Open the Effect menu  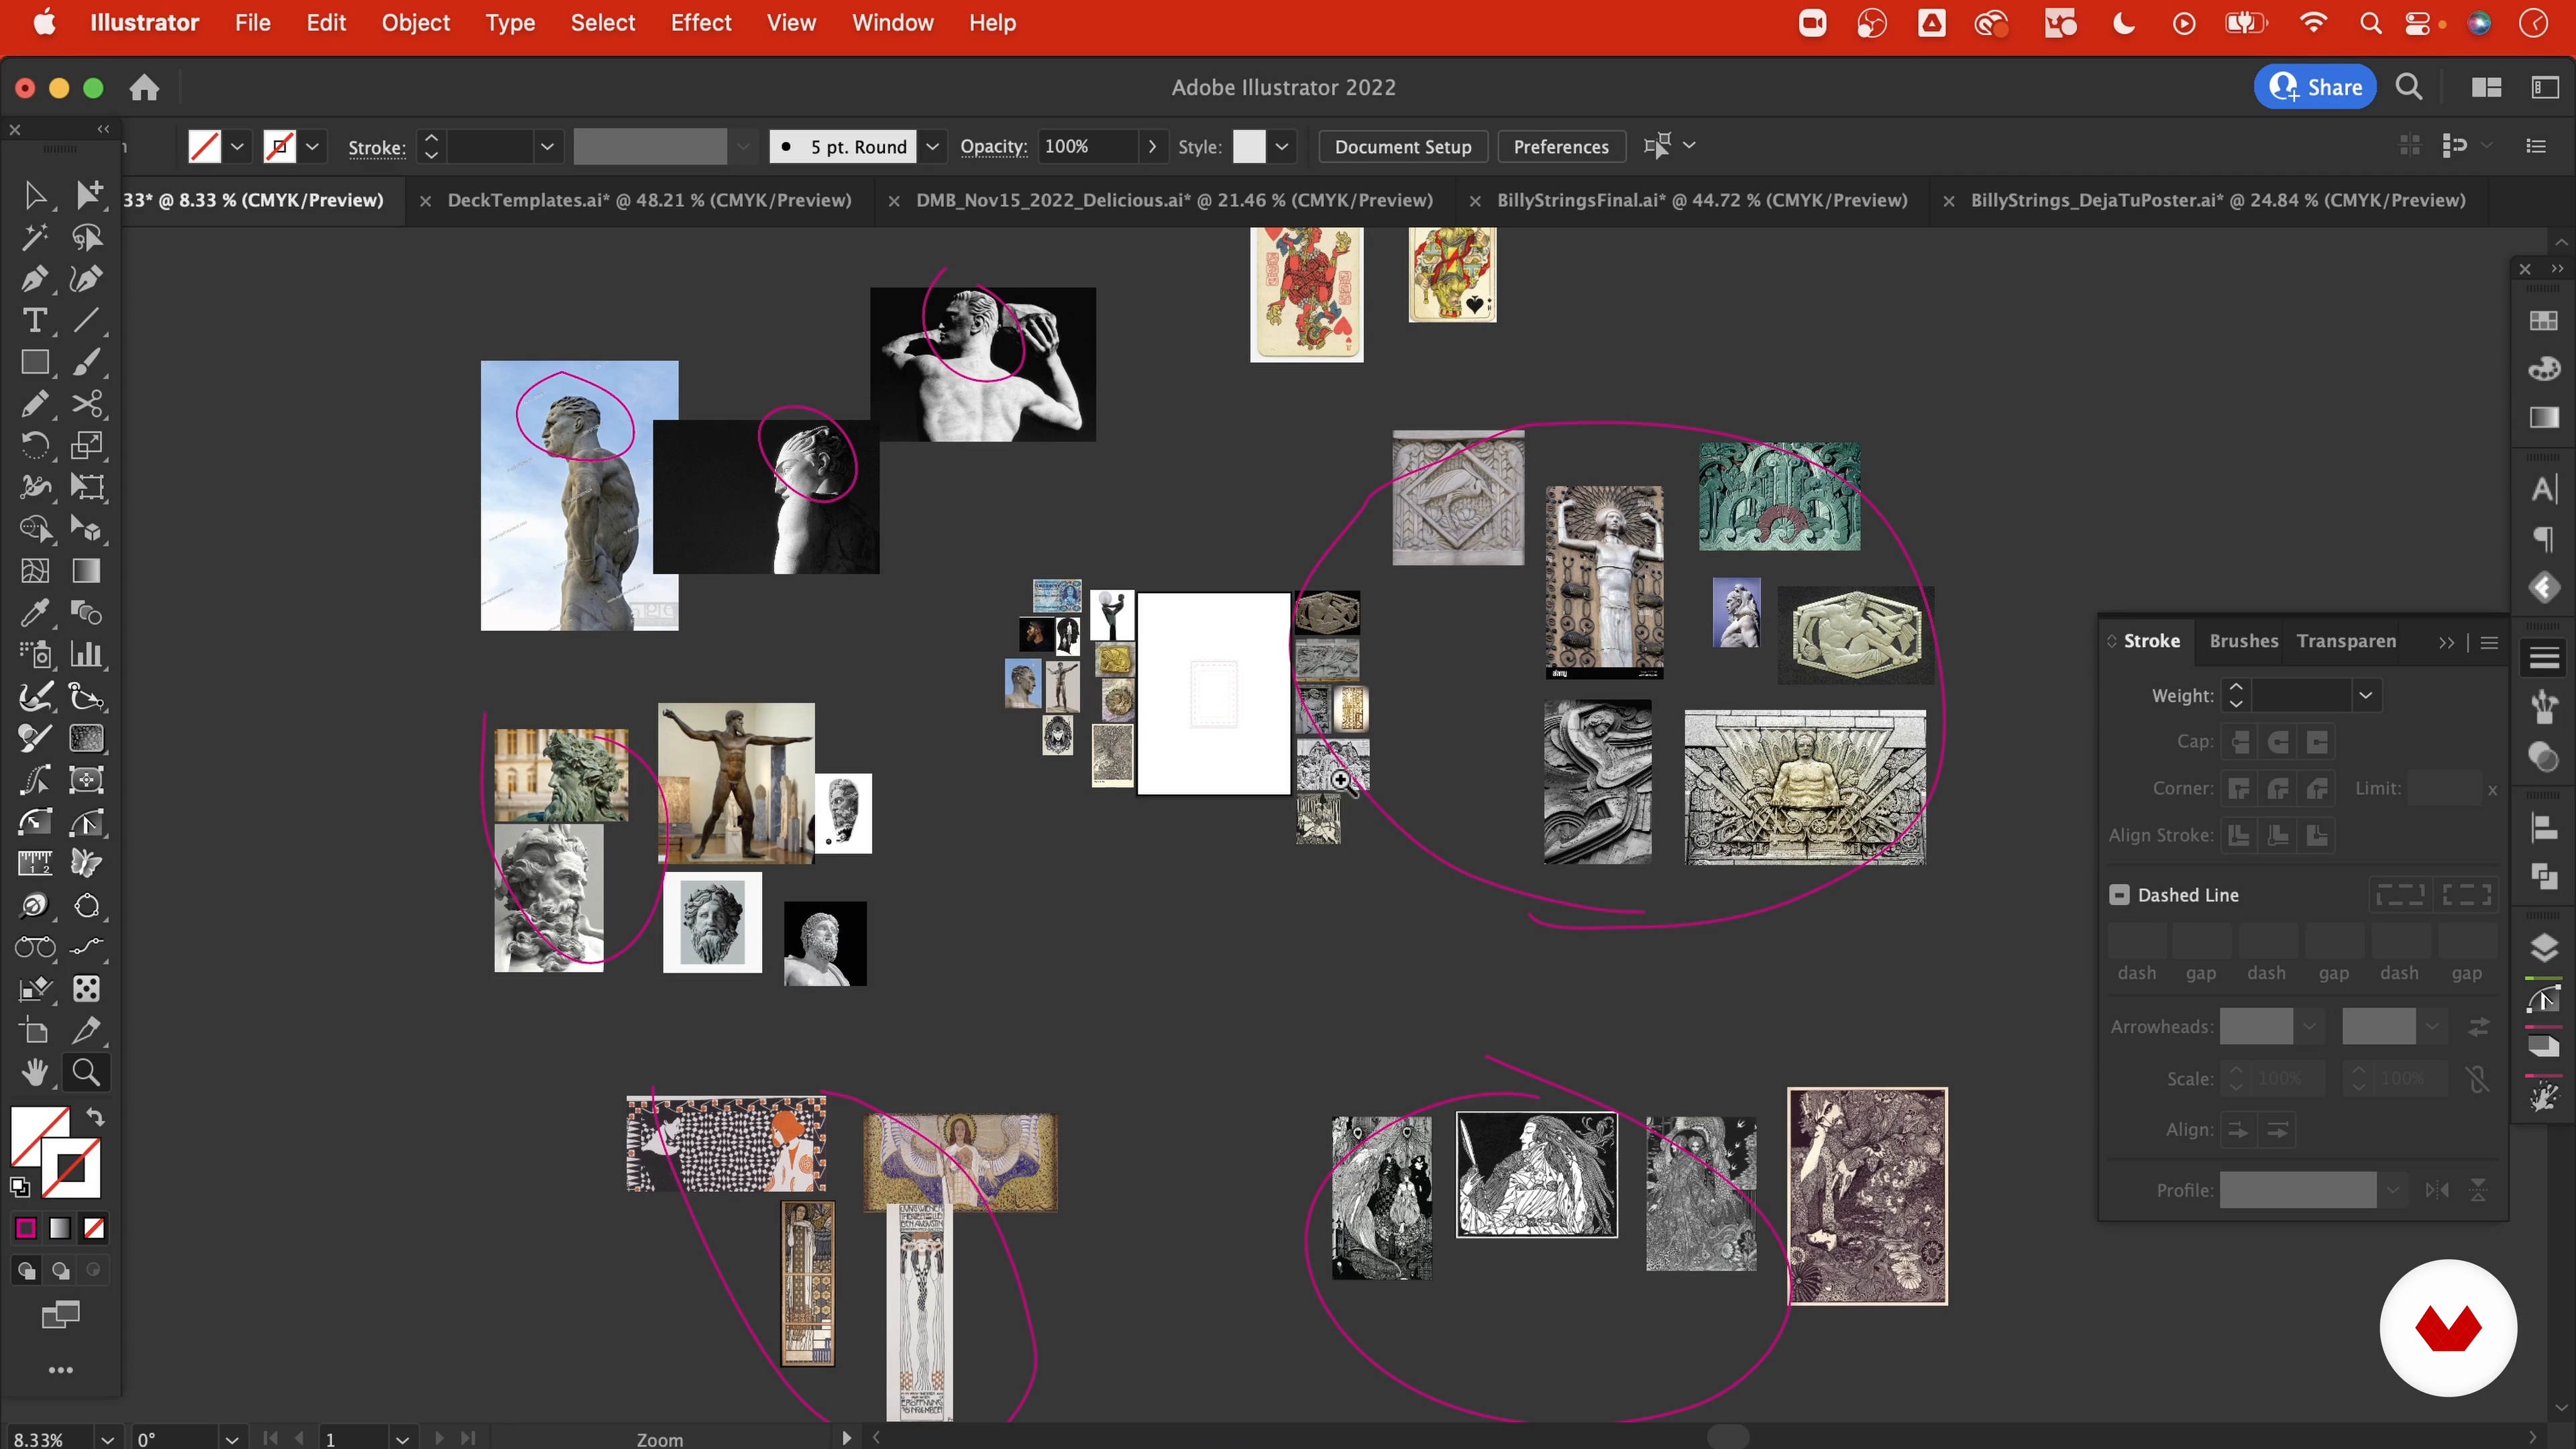[x=701, y=23]
